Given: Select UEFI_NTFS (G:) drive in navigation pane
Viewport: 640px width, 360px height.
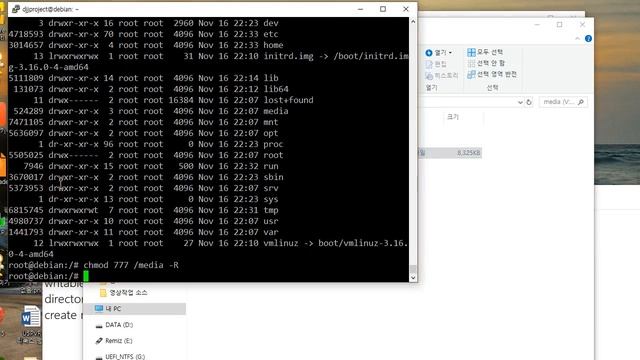Looking at the screenshot, I should (124, 356).
